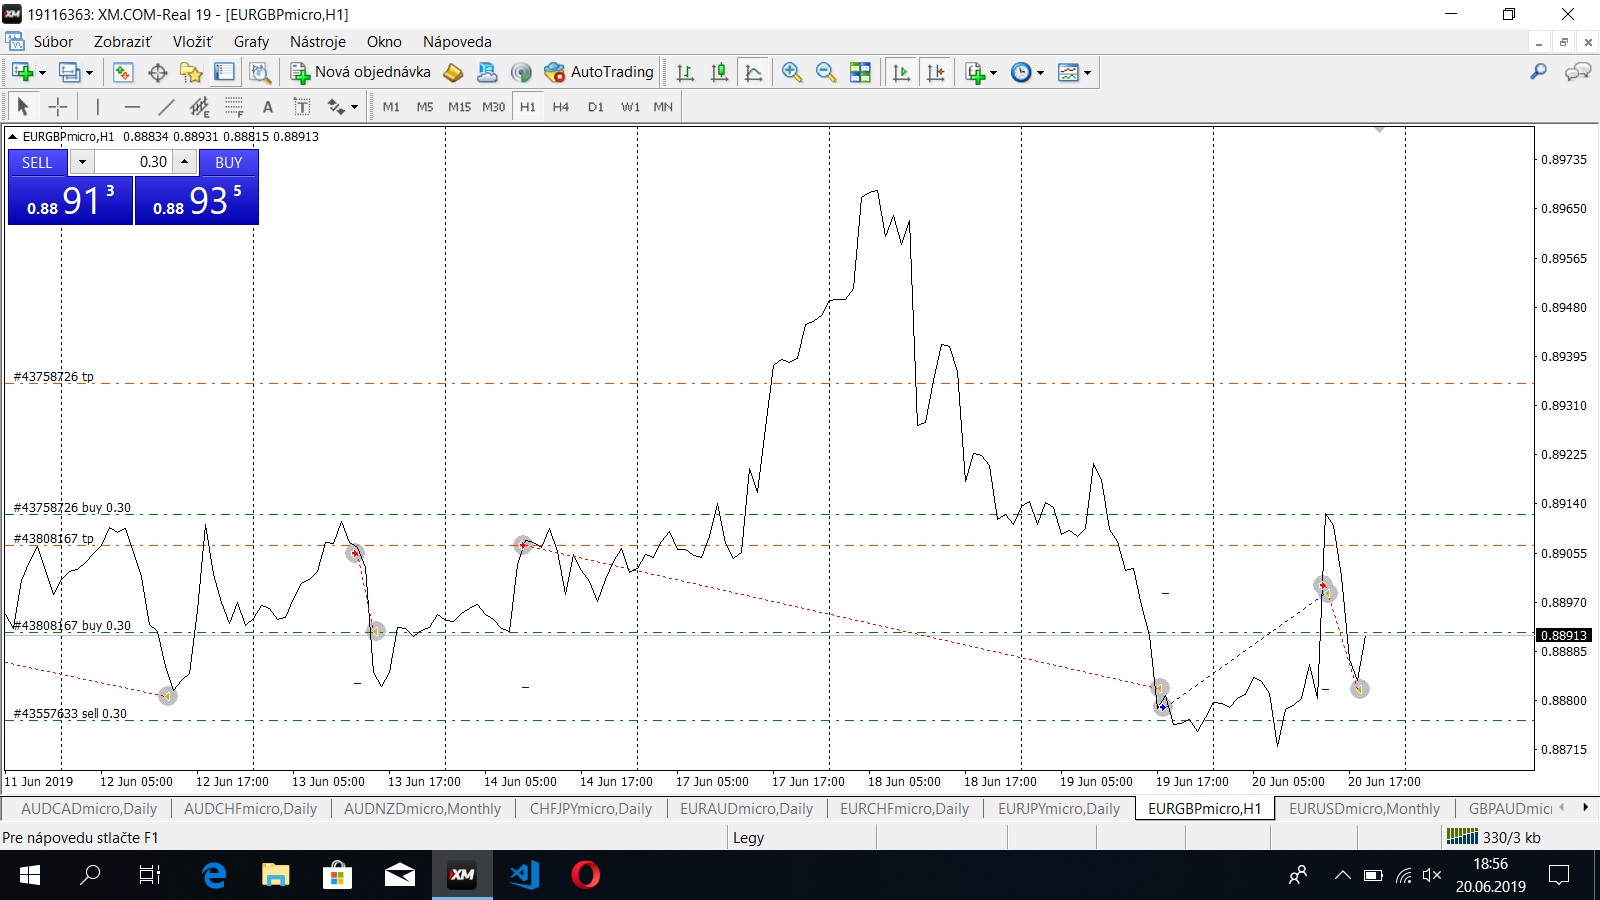This screenshot has height=900, width=1600.
Task: Open the Data Window crosshair-circle icon
Action: [157, 72]
